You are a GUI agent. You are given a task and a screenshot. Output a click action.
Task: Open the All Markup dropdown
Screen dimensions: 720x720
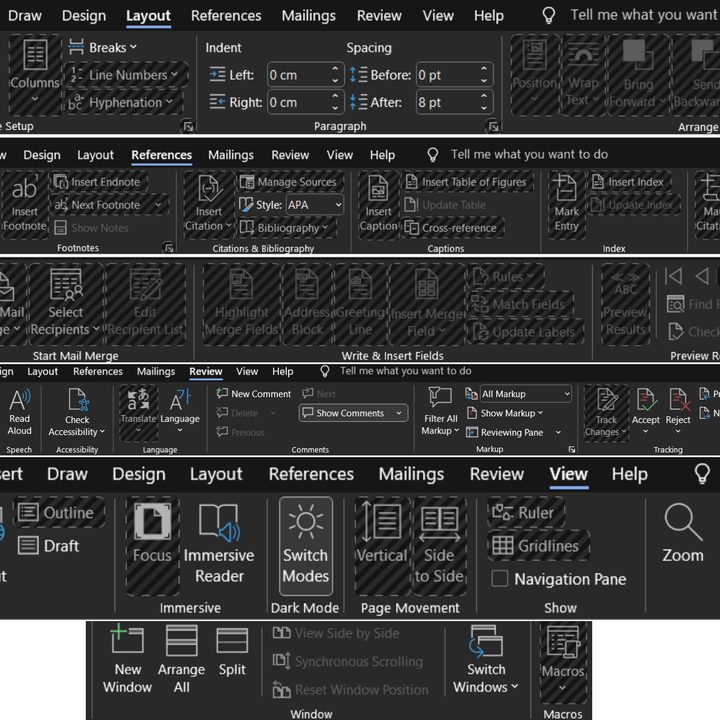point(525,394)
